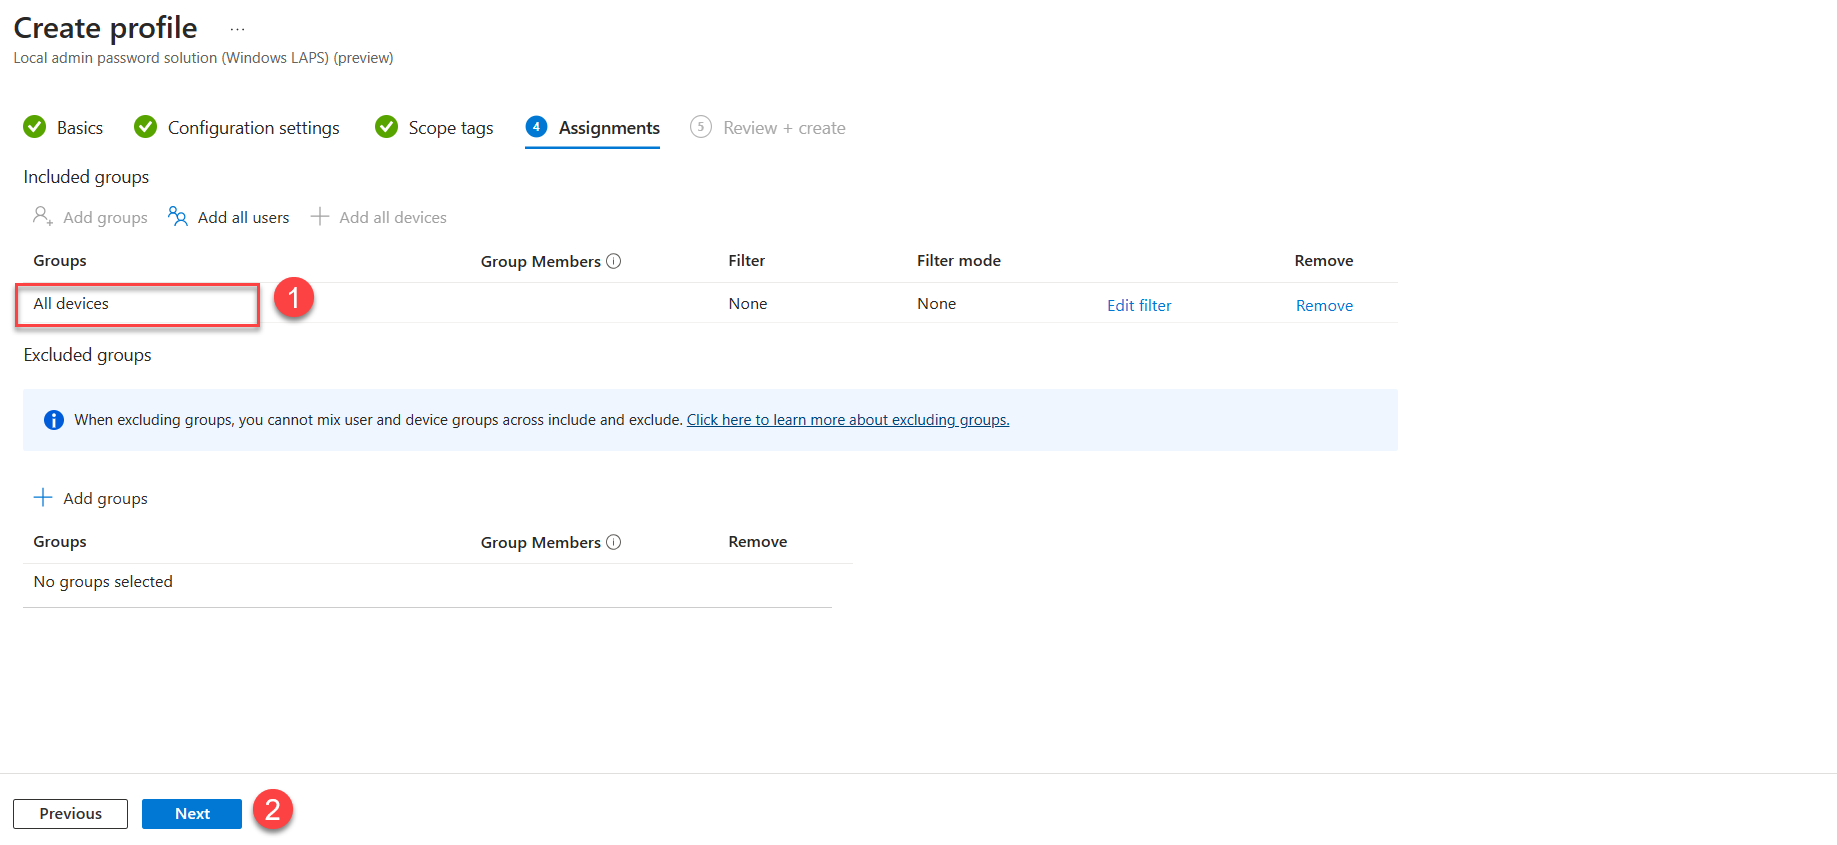Select the All devices group row
Image resolution: width=1837 pixels, height=845 pixels.
[x=710, y=303]
